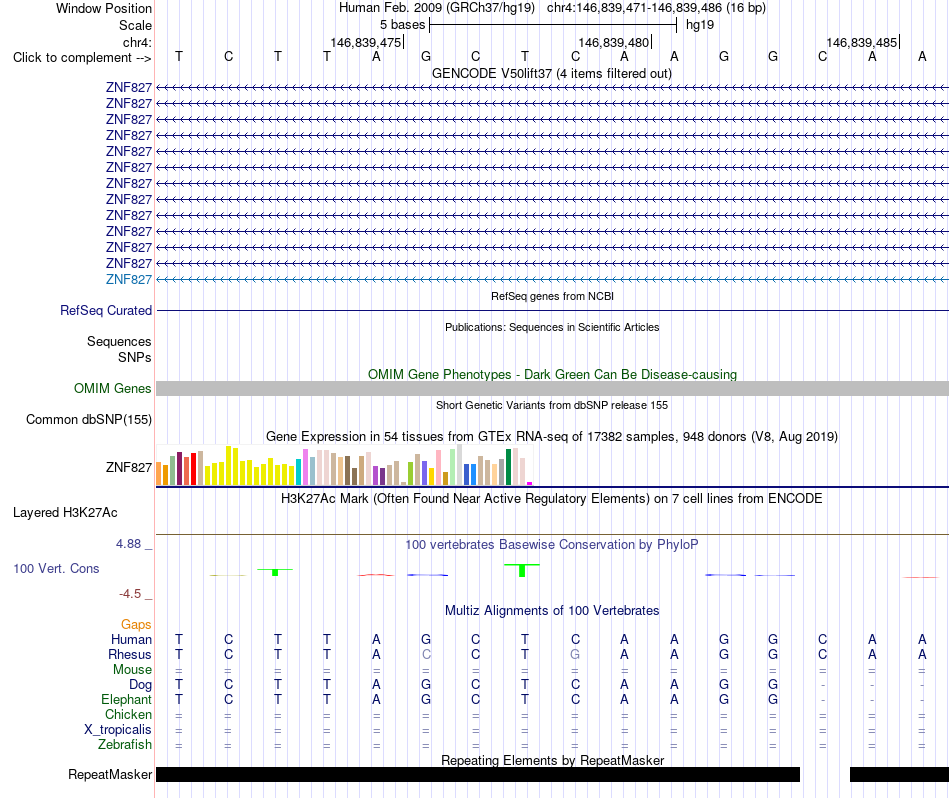This screenshot has height=798, width=950.
Task: Click the gray mismatch G in Rhesus row
Action: click(x=575, y=654)
